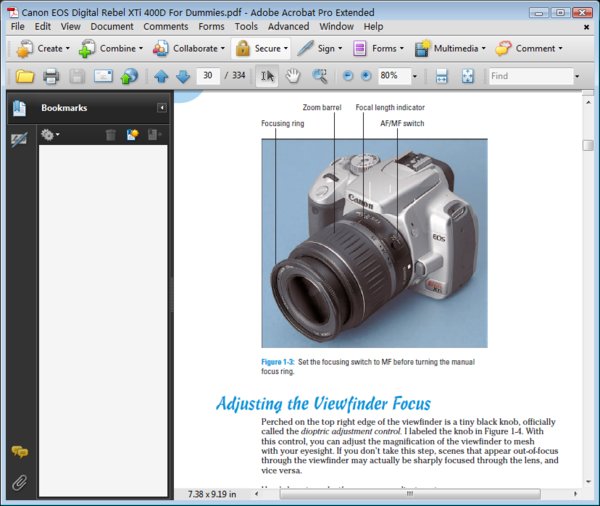
Task: Click the zoom percentage field
Action: coord(395,76)
